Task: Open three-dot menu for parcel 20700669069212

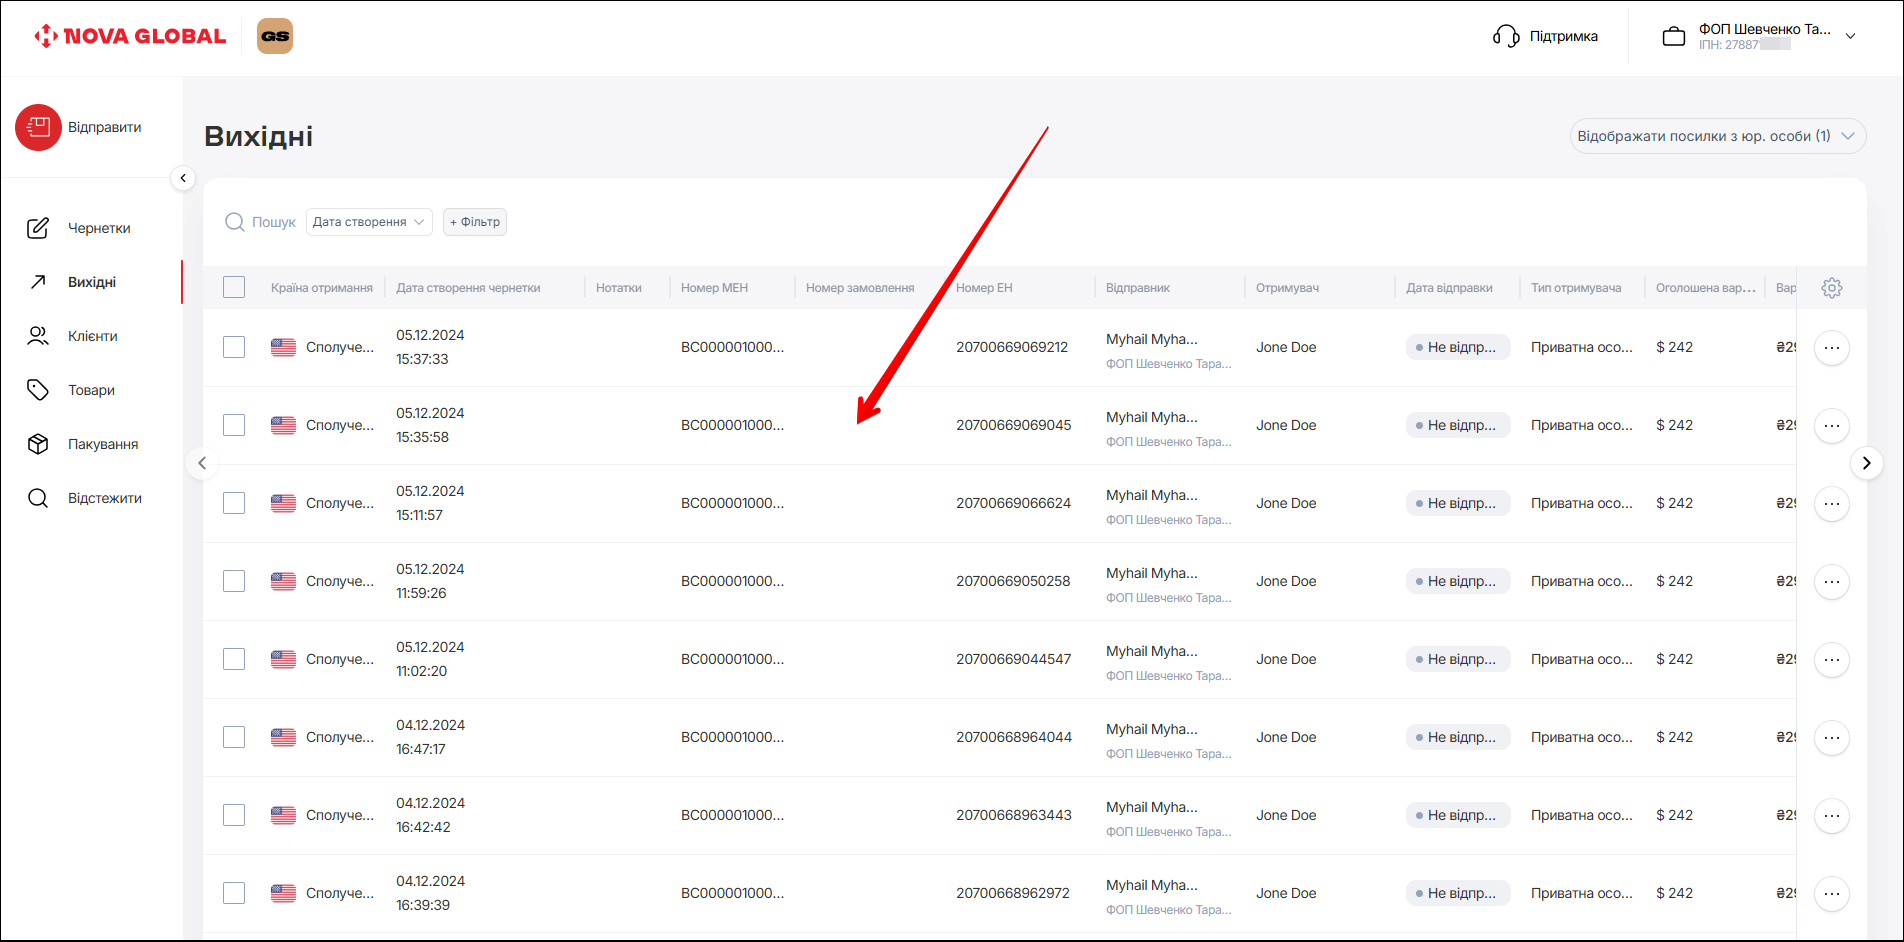Action: 1831,348
